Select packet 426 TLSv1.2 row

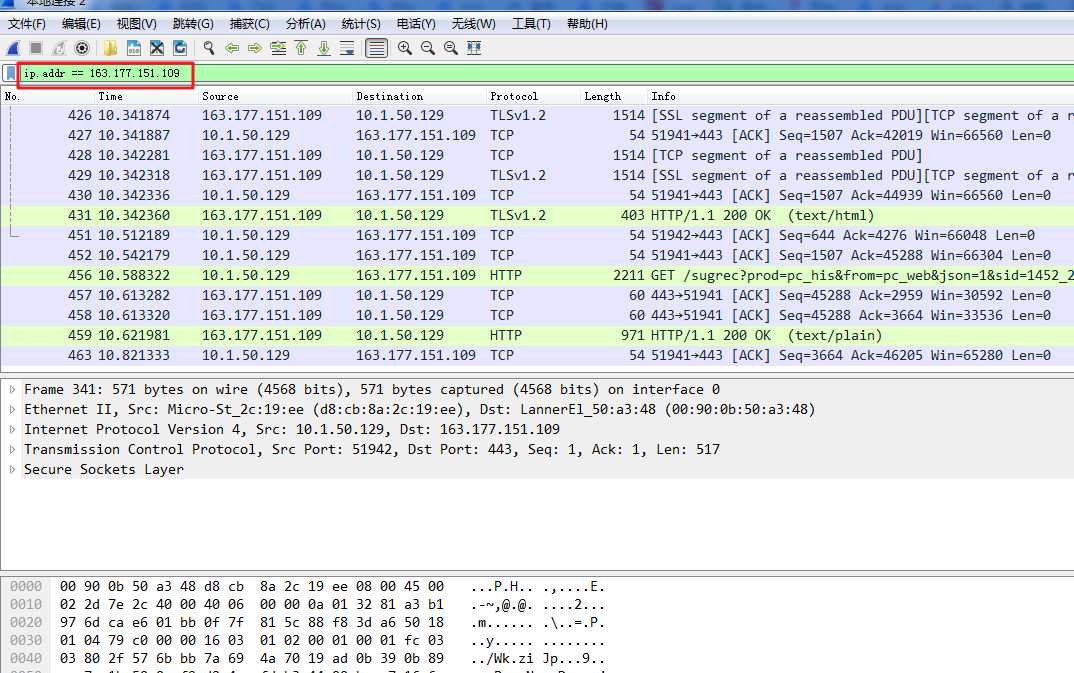537,116
